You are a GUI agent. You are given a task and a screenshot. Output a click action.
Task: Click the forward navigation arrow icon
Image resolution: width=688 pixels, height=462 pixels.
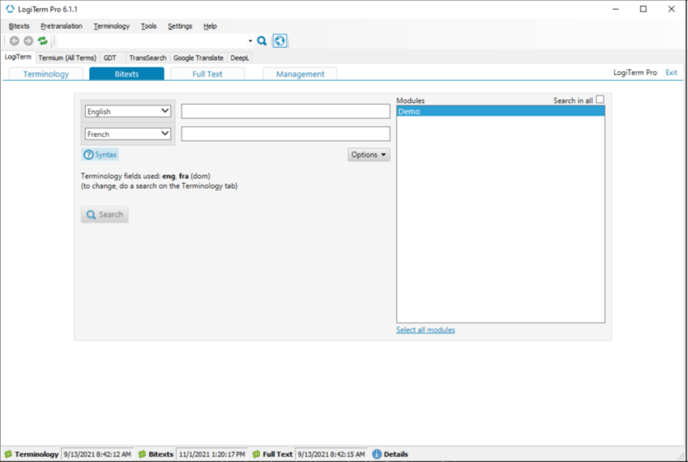pyautogui.click(x=29, y=41)
